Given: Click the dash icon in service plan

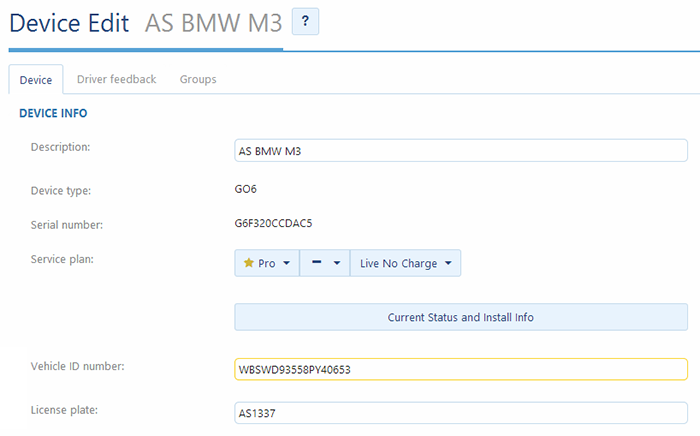Looking at the screenshot, I should click(316, 263).
